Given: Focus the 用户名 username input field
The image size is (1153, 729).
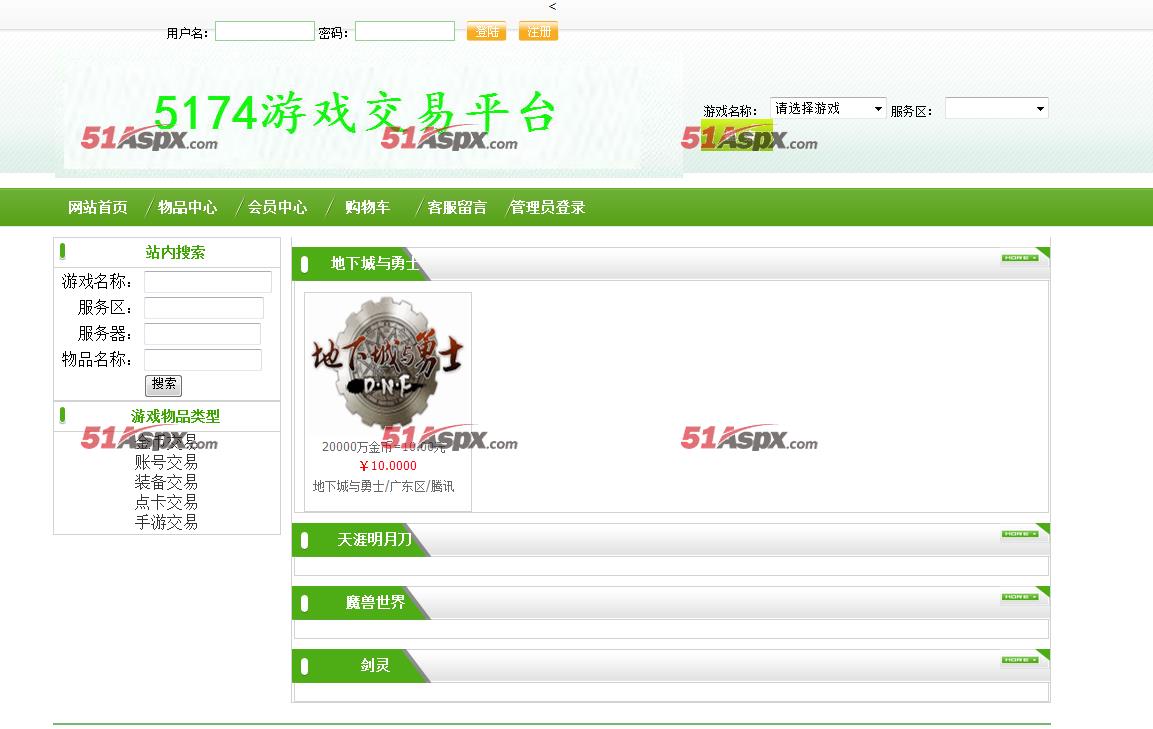Looking at the screenshot, I should tap(265, 32).
